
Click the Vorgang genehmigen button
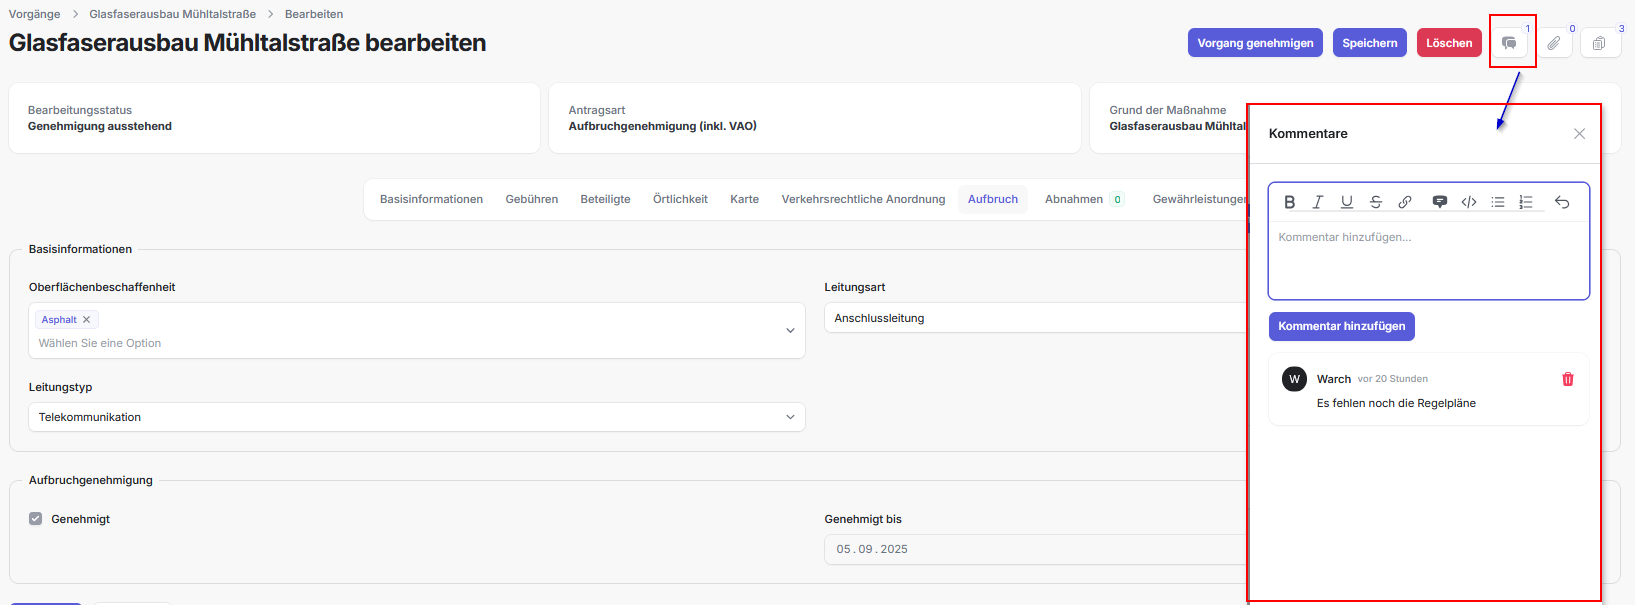1255,43
